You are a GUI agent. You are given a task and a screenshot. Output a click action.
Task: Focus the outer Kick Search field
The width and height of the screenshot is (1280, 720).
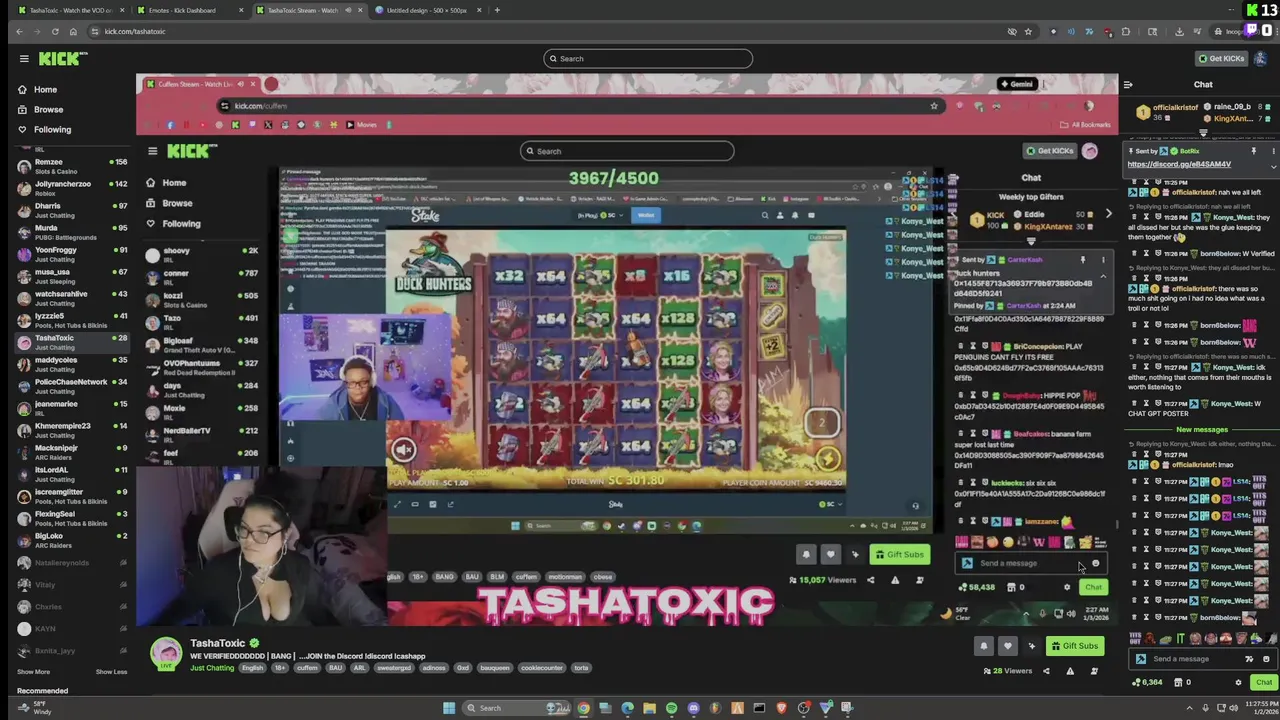tap(648, 59)
